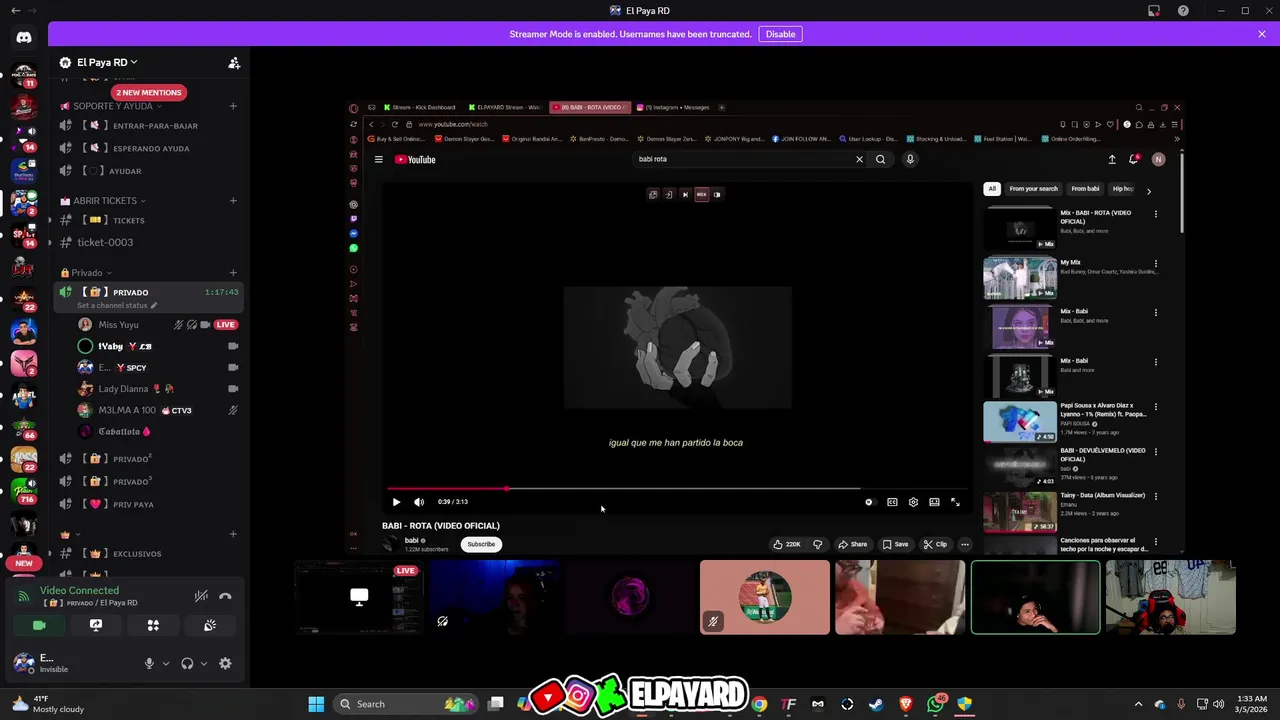Image resolution: width=1280 pixels, height=720 pixels.
Task: Open server icon with 11 badge
Action: (24, 76)
